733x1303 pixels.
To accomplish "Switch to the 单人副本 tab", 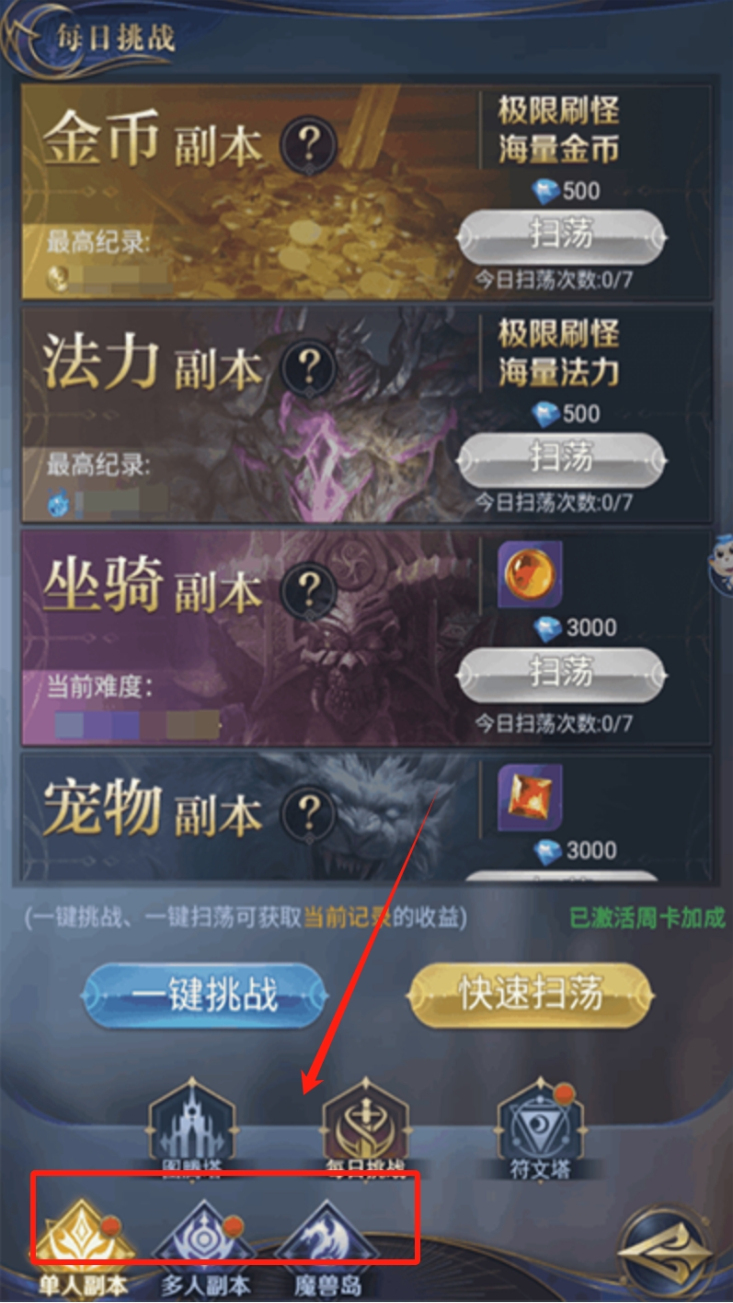I will (x=83, y=1245).
